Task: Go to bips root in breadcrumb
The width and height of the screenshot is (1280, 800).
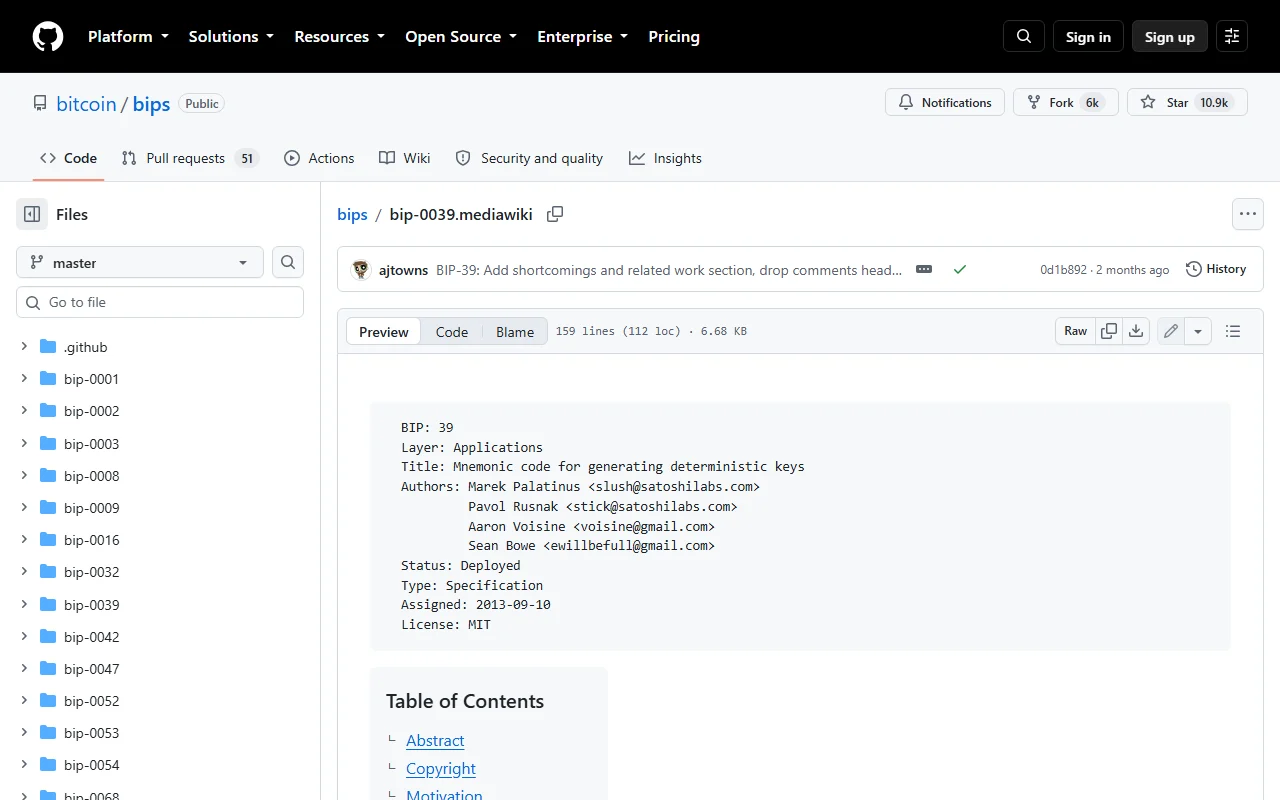Action: pyautogui.click(x=352, y=214)
